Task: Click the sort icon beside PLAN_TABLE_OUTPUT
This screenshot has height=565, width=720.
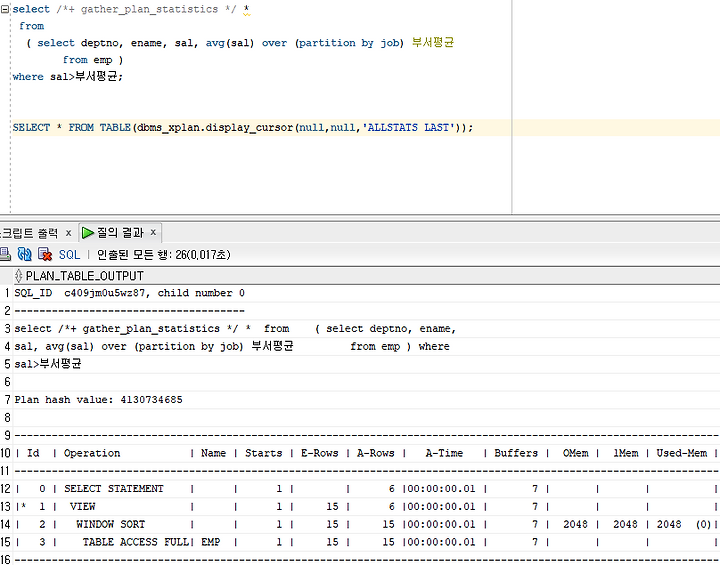Action: tap(18, 276)
